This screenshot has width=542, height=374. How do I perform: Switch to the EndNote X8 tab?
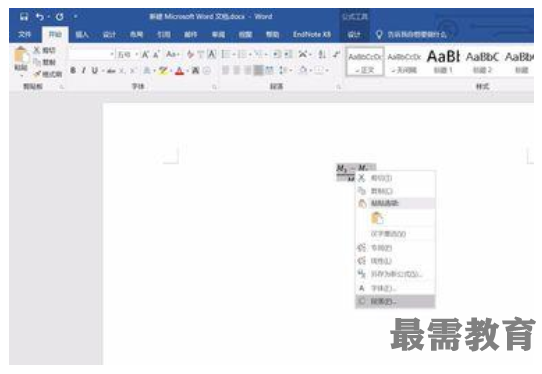tap(312, 35)
